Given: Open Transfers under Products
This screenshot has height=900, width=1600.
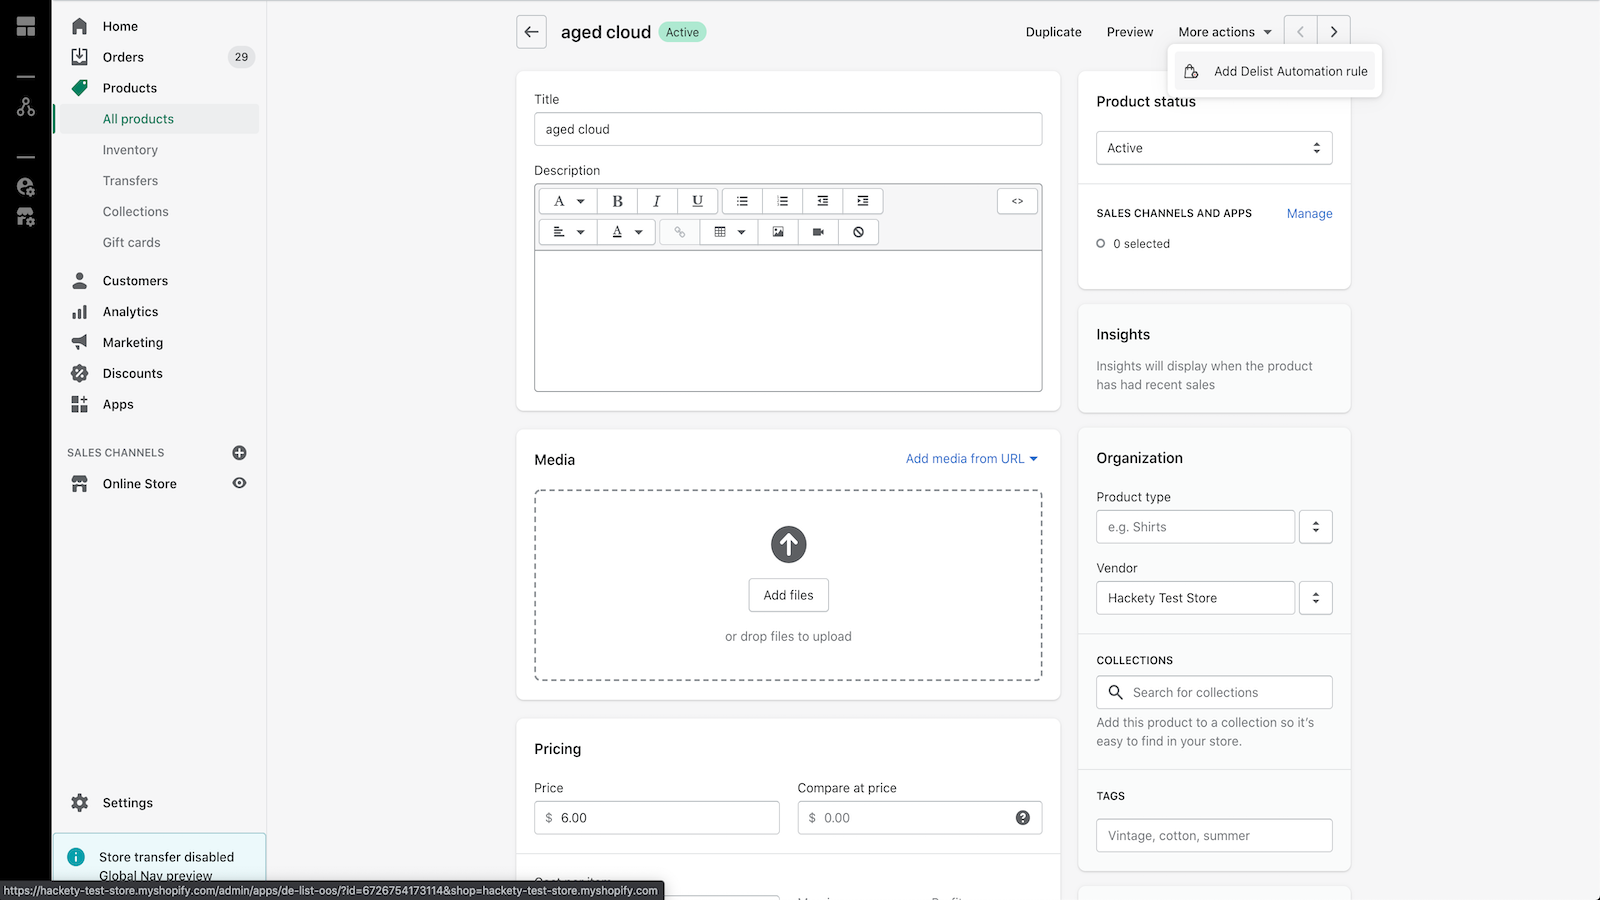Looking at the screenshot, I should click(x=130, y=181).
